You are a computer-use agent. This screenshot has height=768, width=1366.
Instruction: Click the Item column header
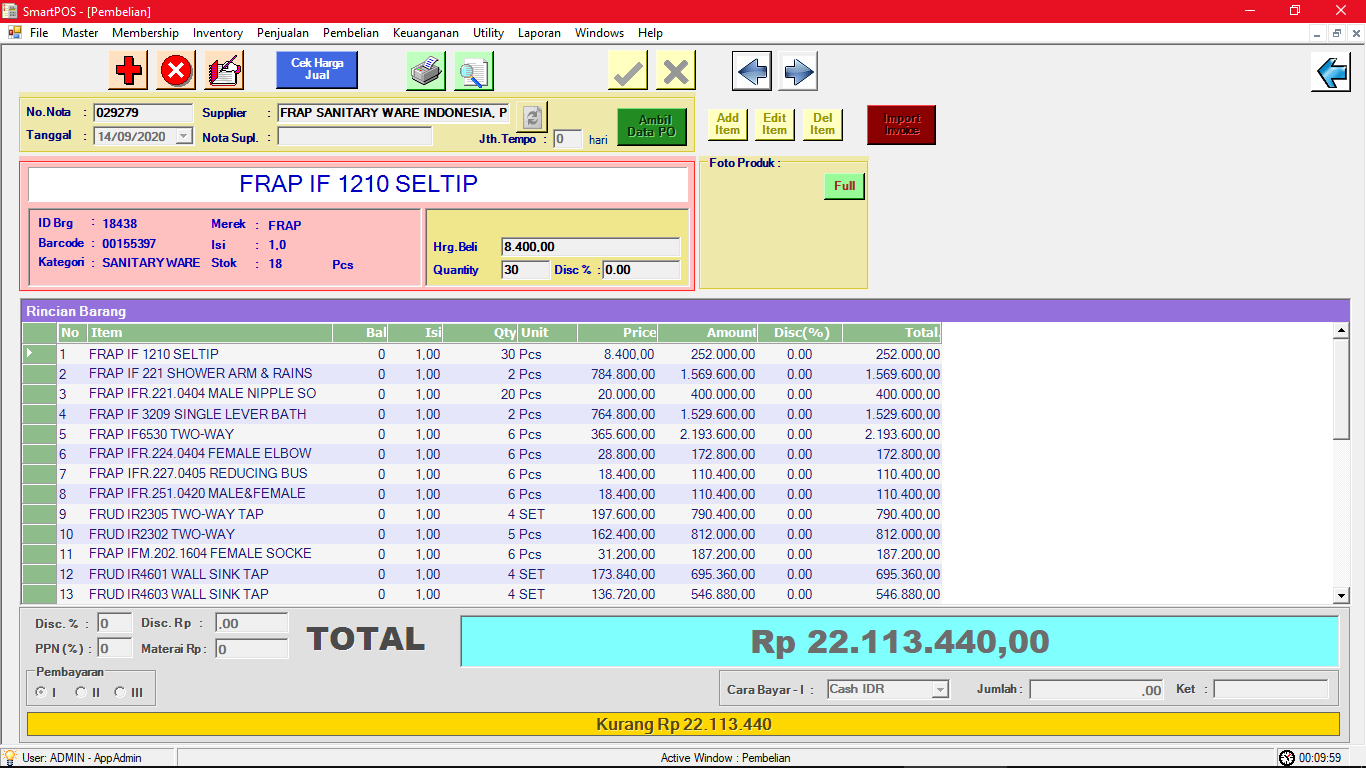[x=210, y=333]
